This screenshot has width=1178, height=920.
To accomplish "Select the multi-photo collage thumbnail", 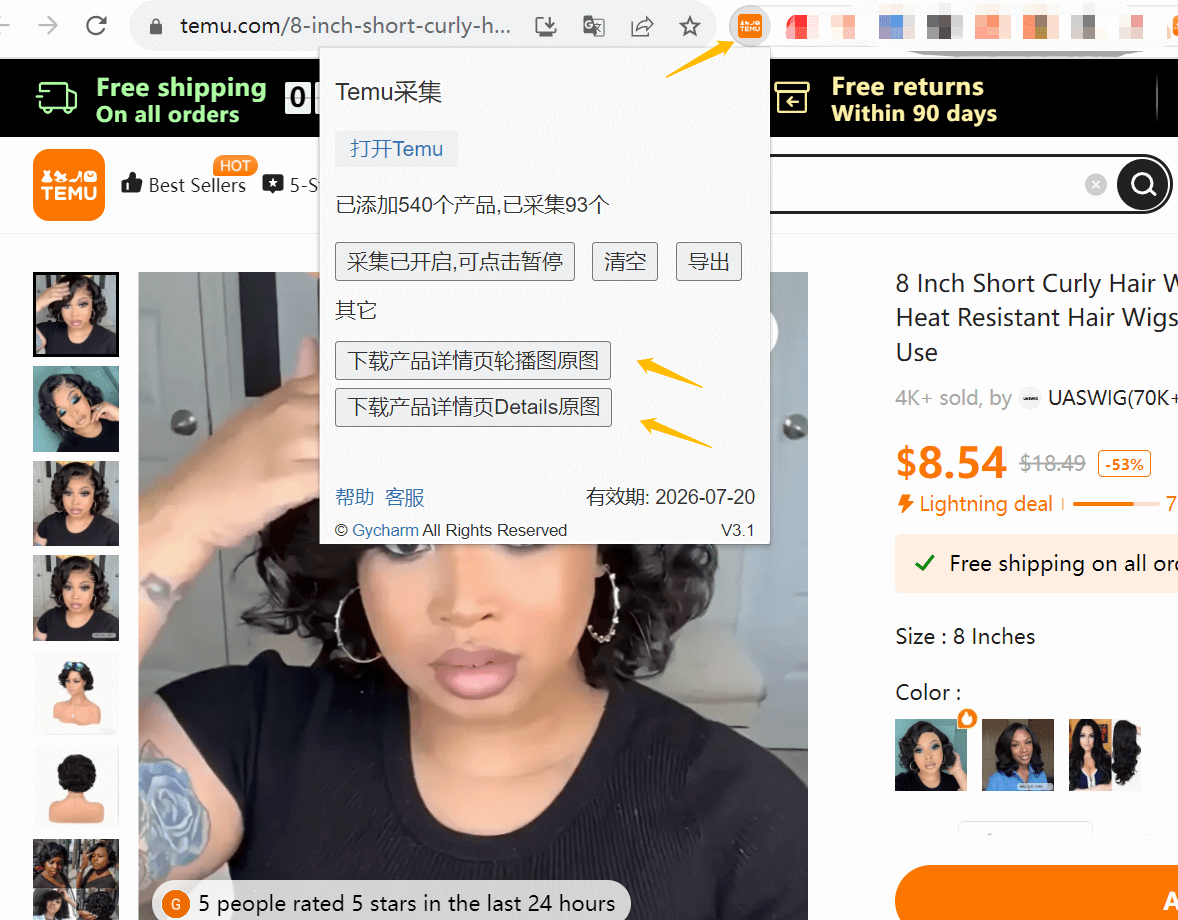I will click(76, 879).
